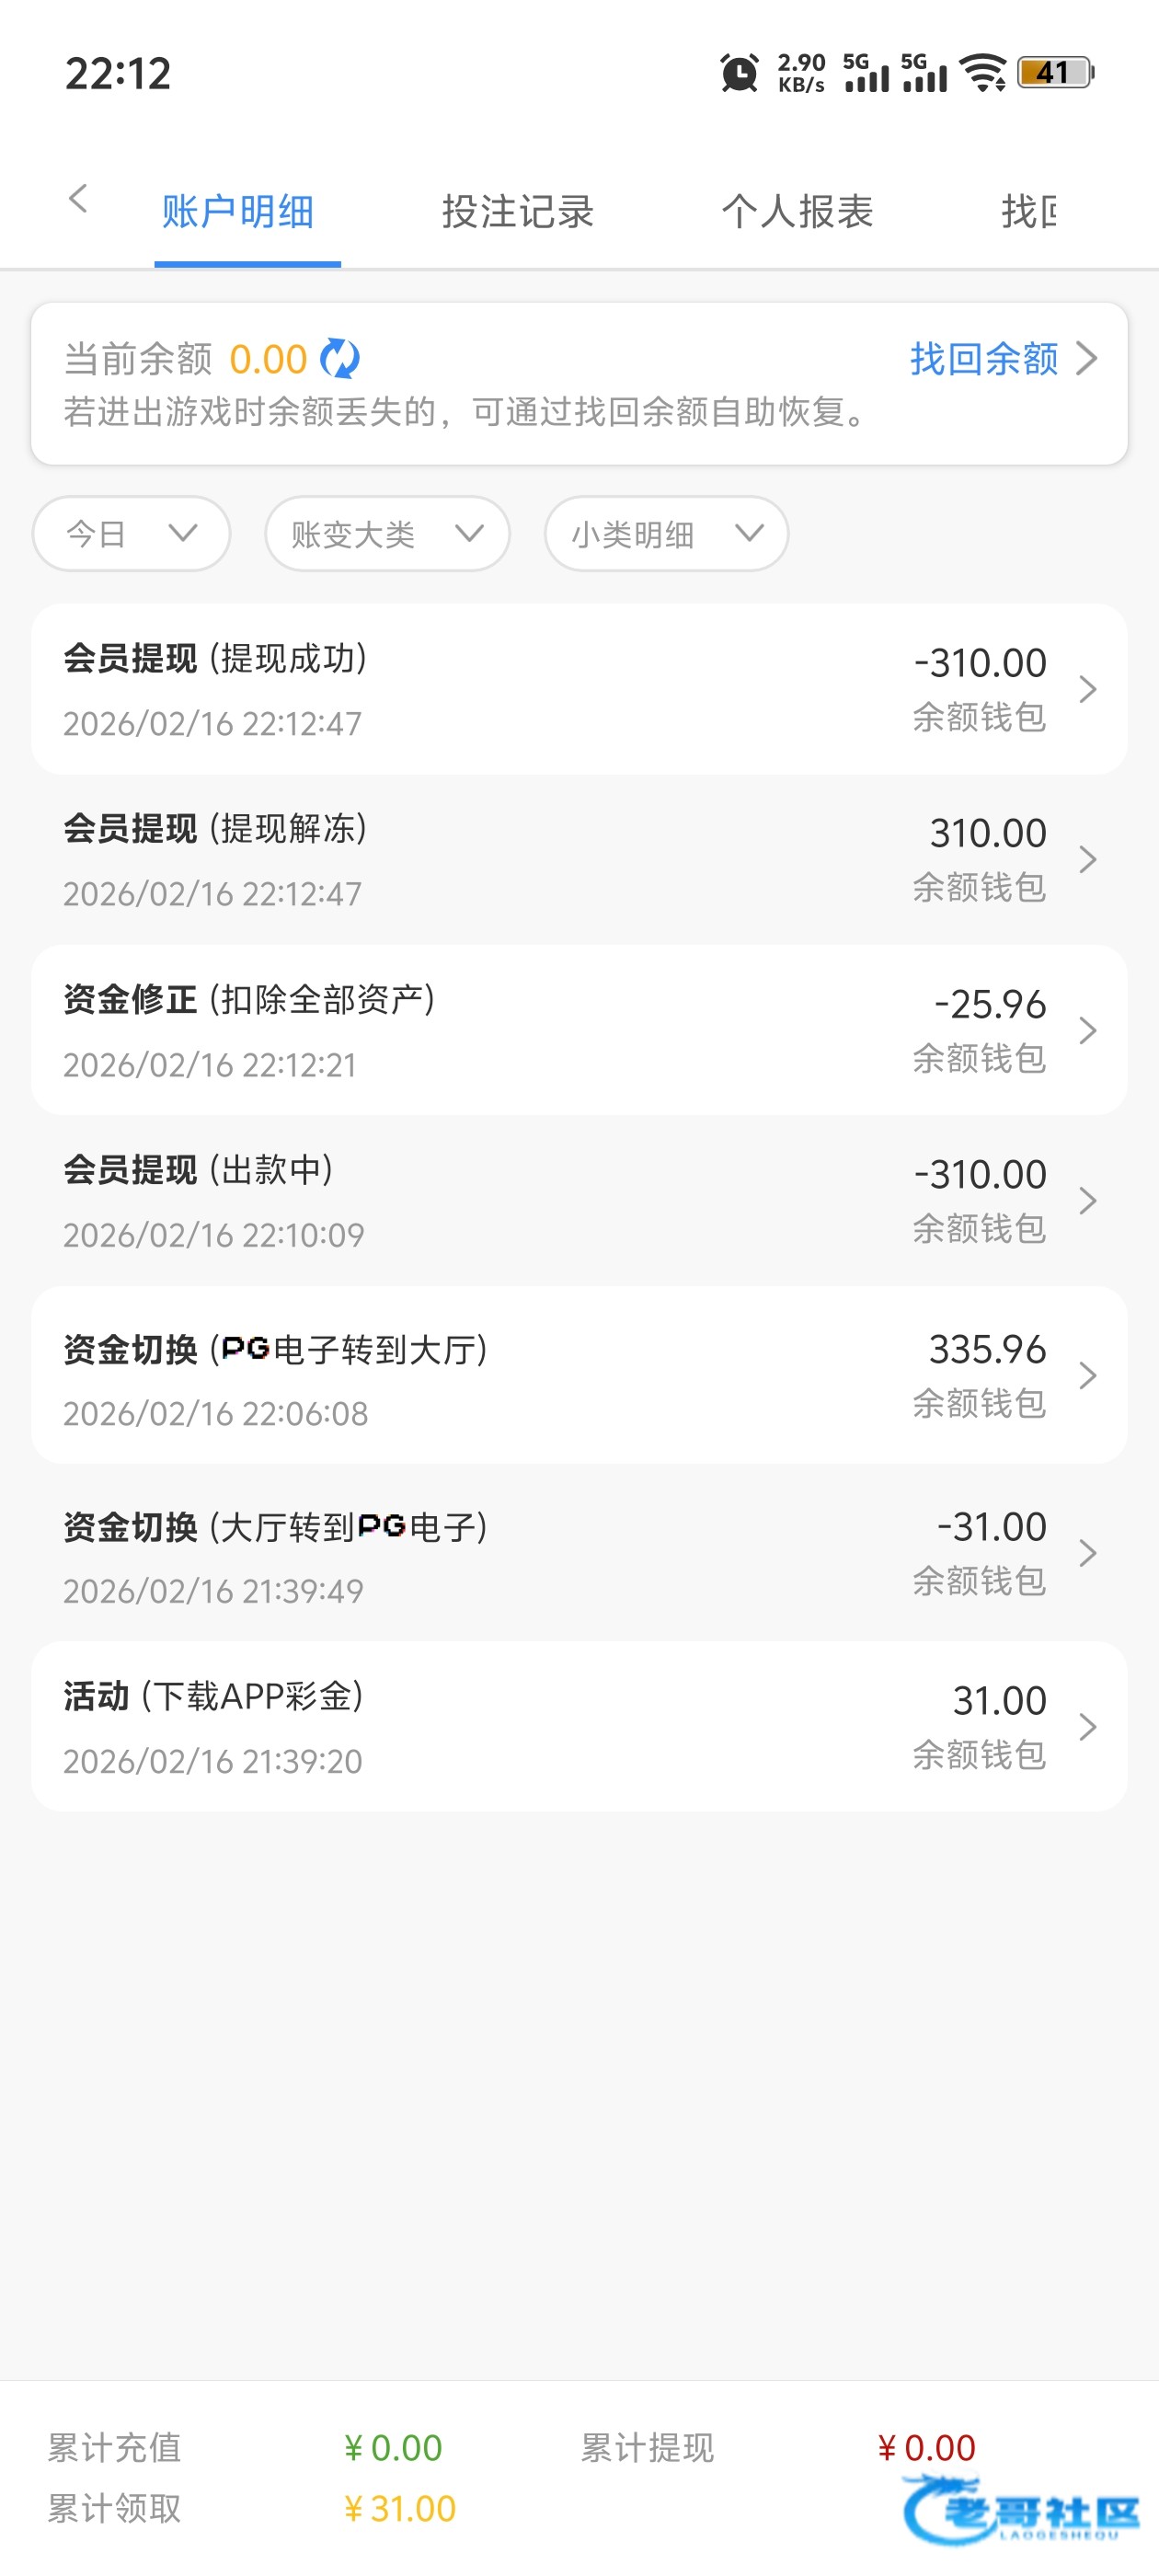
Task: Open arrow for 提现成功 withdrawal entry
Action: pos(1088,689)
